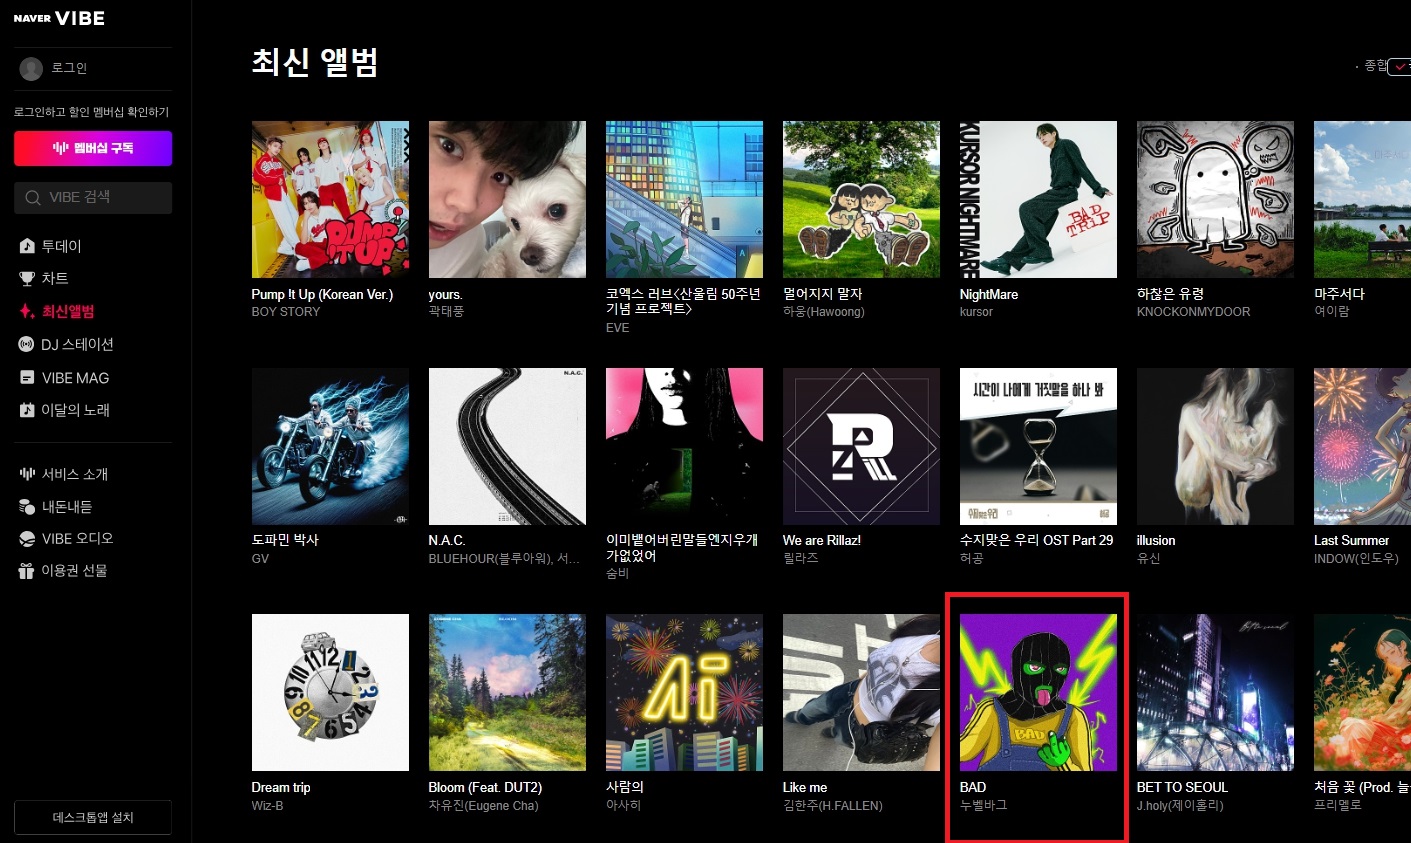Select 최신앨범 in the sidebar
Screen dimensions: 1411x843
point(68,312)
